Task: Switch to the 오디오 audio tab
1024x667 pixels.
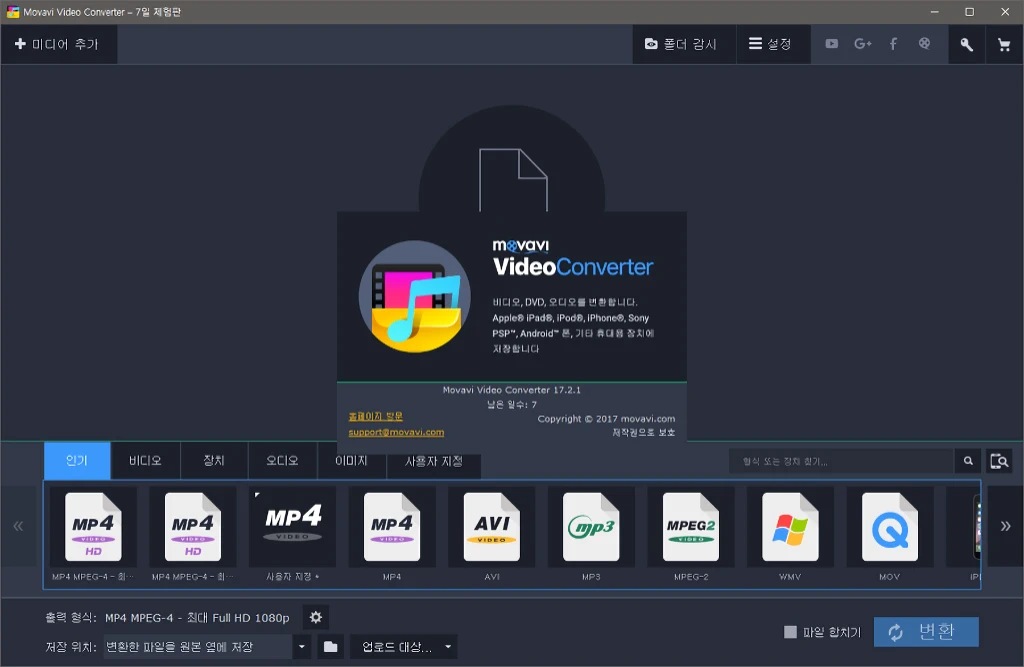Action: pyautogui.click(x=282, y=461)
